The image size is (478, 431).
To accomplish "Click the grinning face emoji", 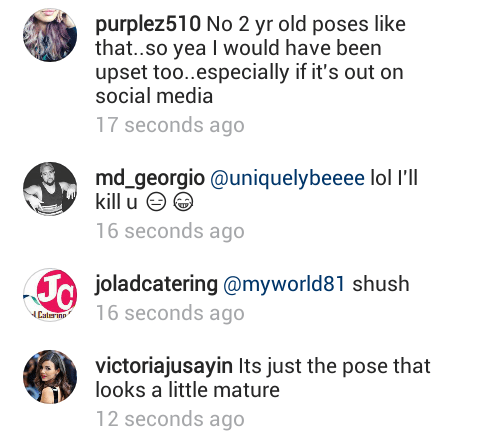I will (x=183, y=202).
